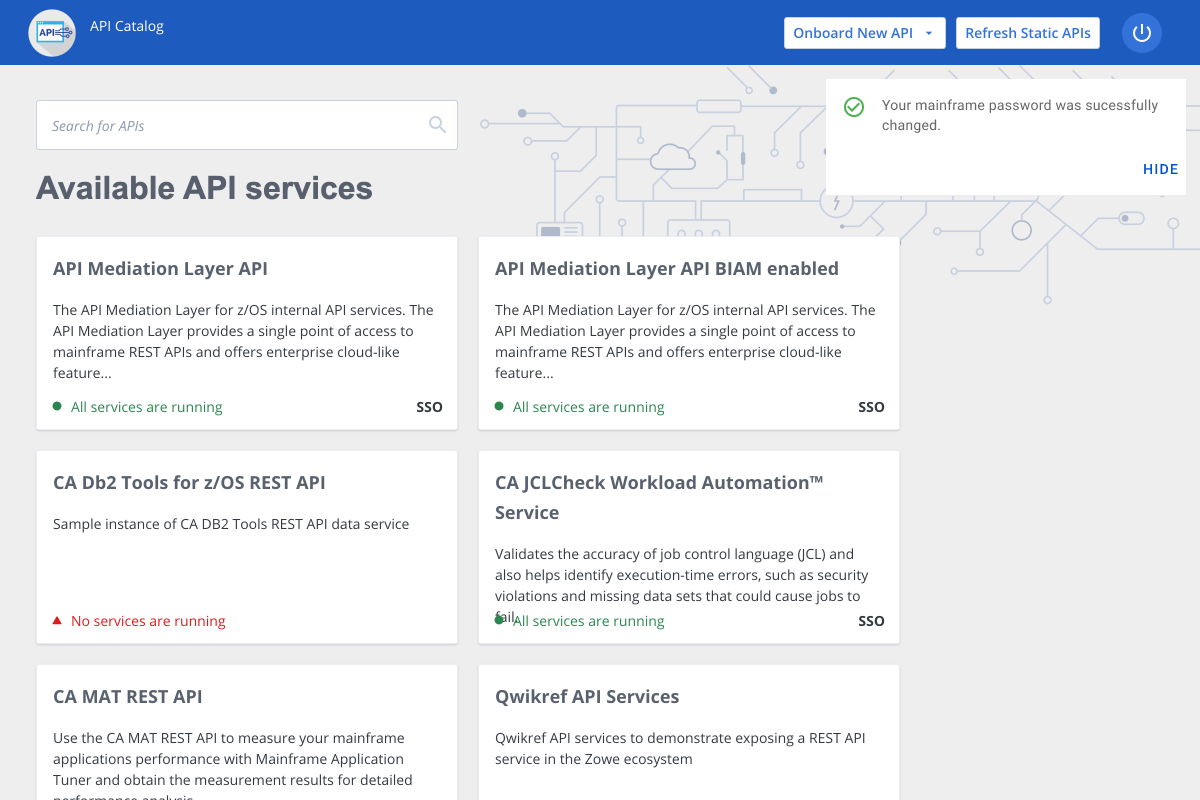The image size is (1200, 800).
Task: Click the API Catalog logo icon
Action: click(52, 33)
